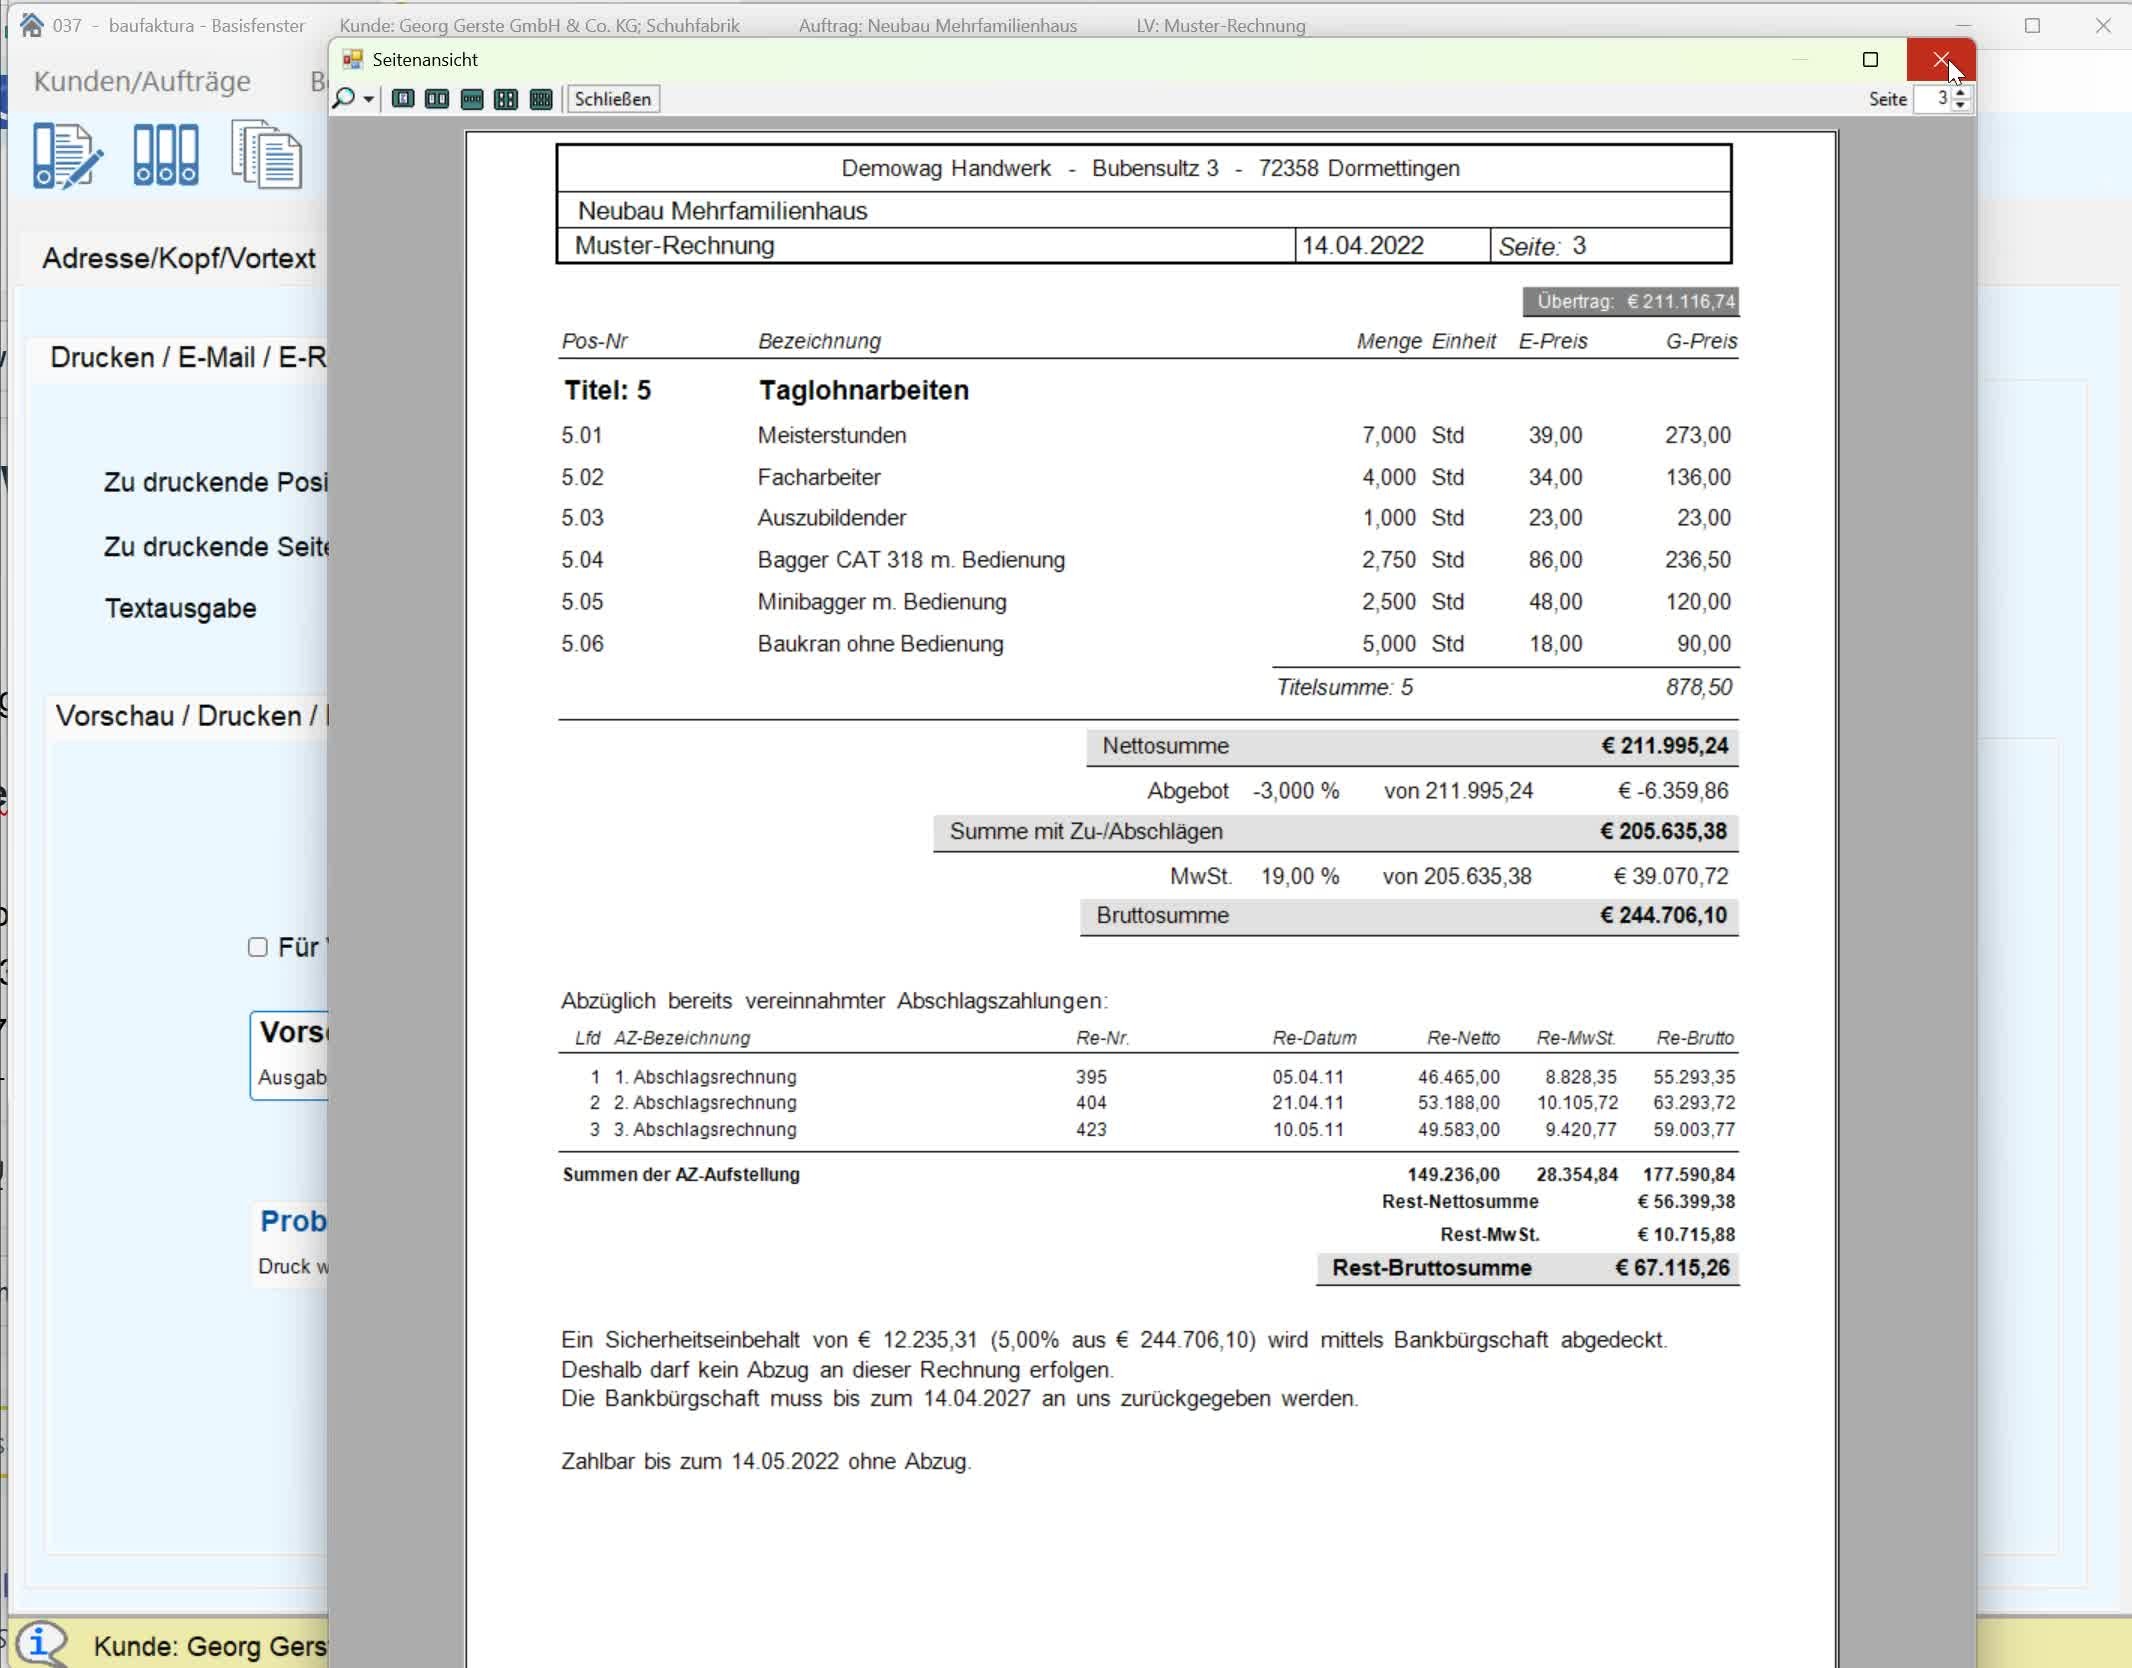Click the copy documents icon
Viewport: 2132px width, 1668px height.
tap(266, 155)
